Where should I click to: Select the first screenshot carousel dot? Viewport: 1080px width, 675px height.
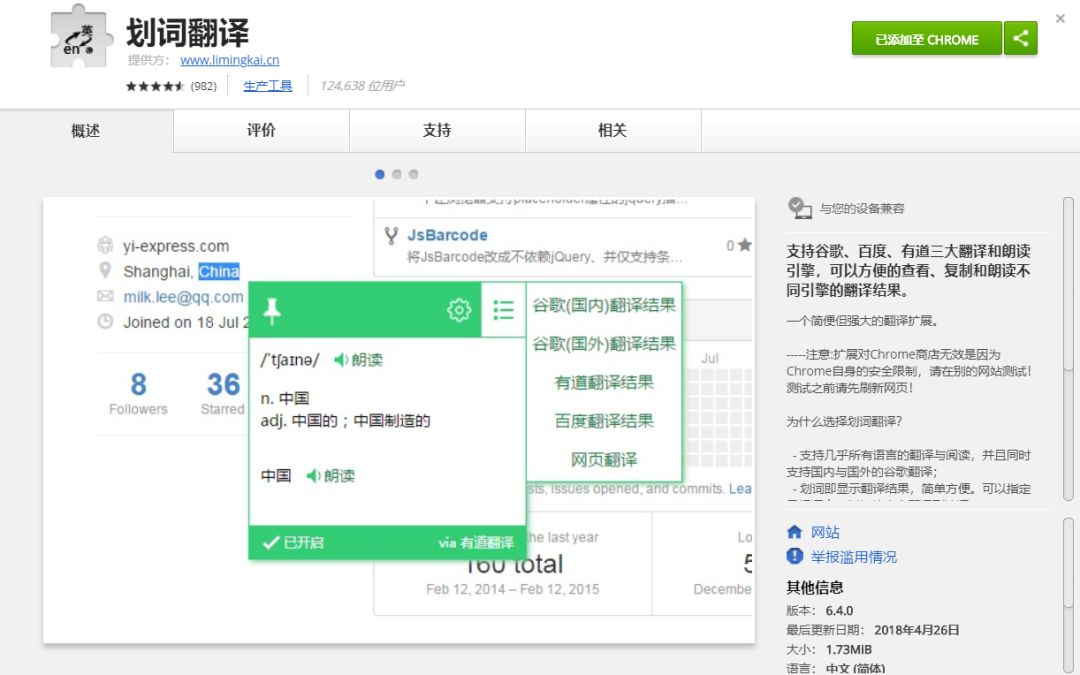point(380,174)
